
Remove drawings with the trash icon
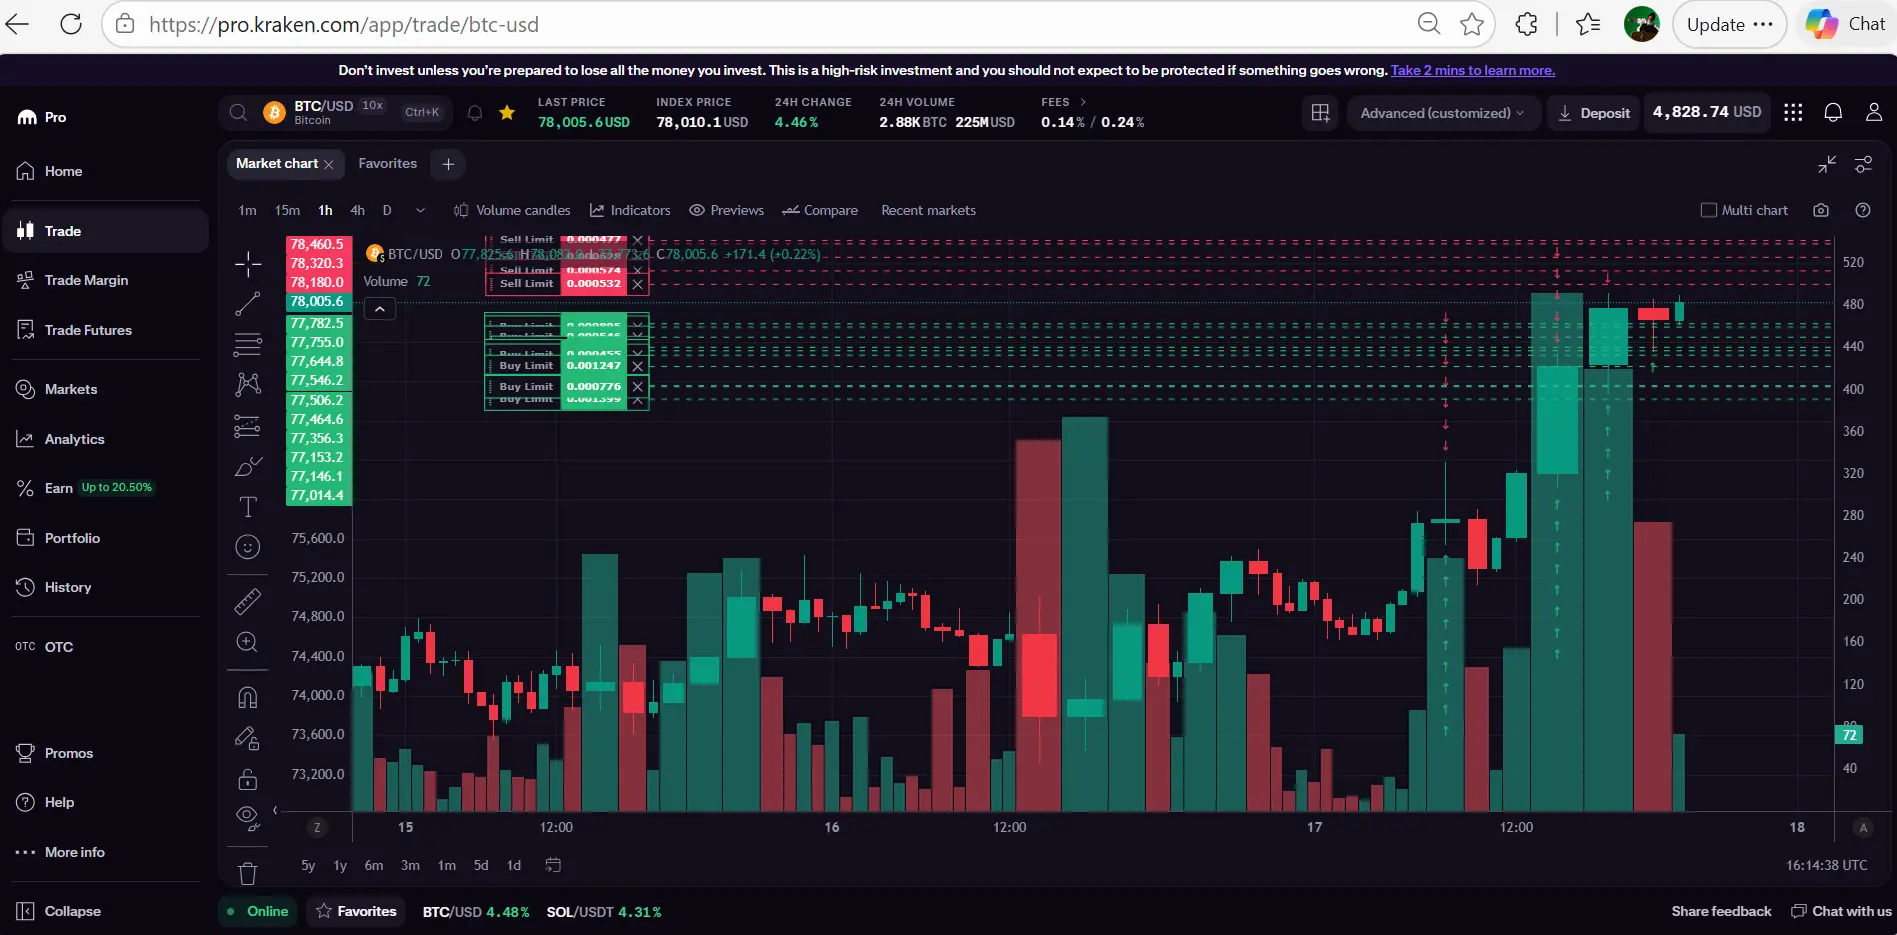(248, 873)
